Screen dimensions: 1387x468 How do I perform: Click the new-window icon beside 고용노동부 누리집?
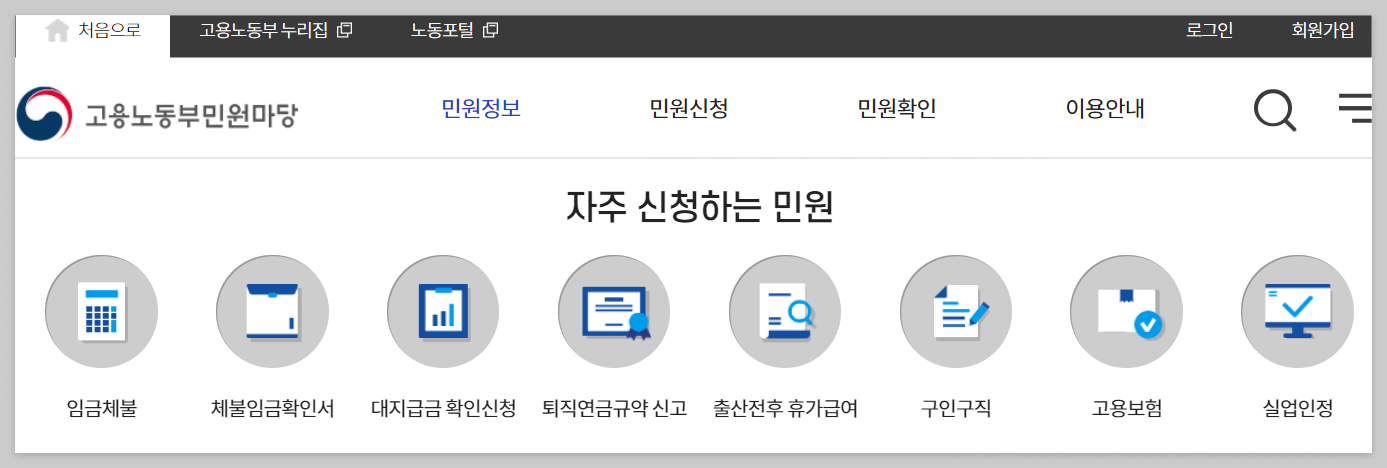pyautogui.click(x=345, y=30)
